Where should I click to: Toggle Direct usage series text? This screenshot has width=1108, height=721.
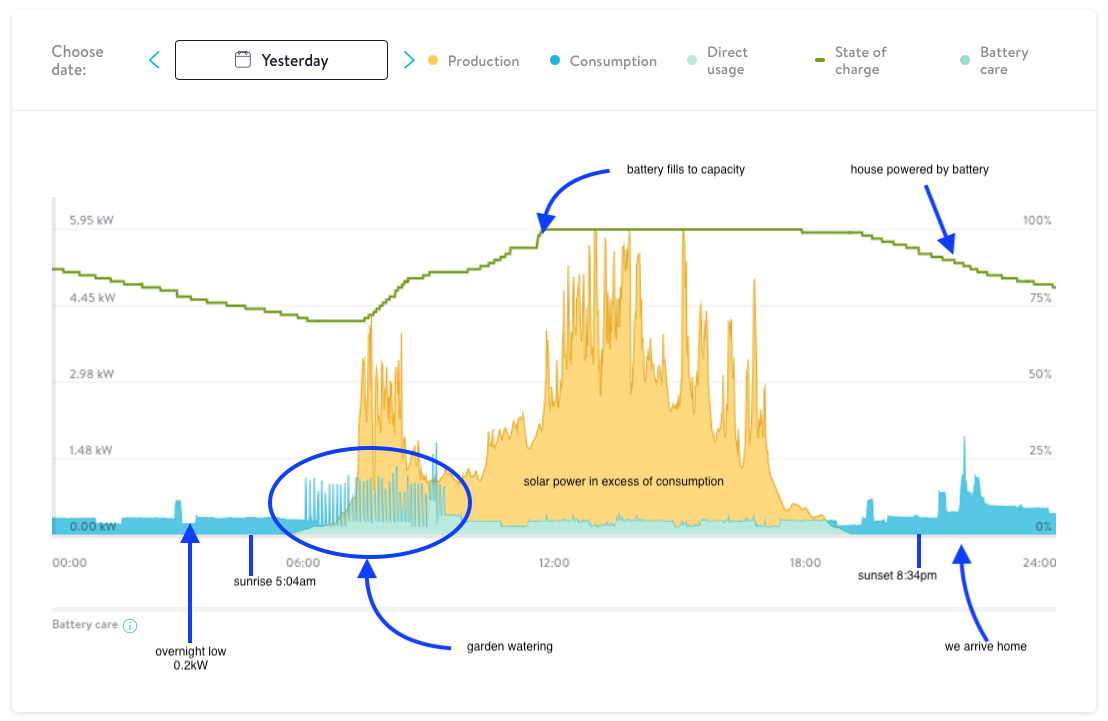[x=727, y=61]
